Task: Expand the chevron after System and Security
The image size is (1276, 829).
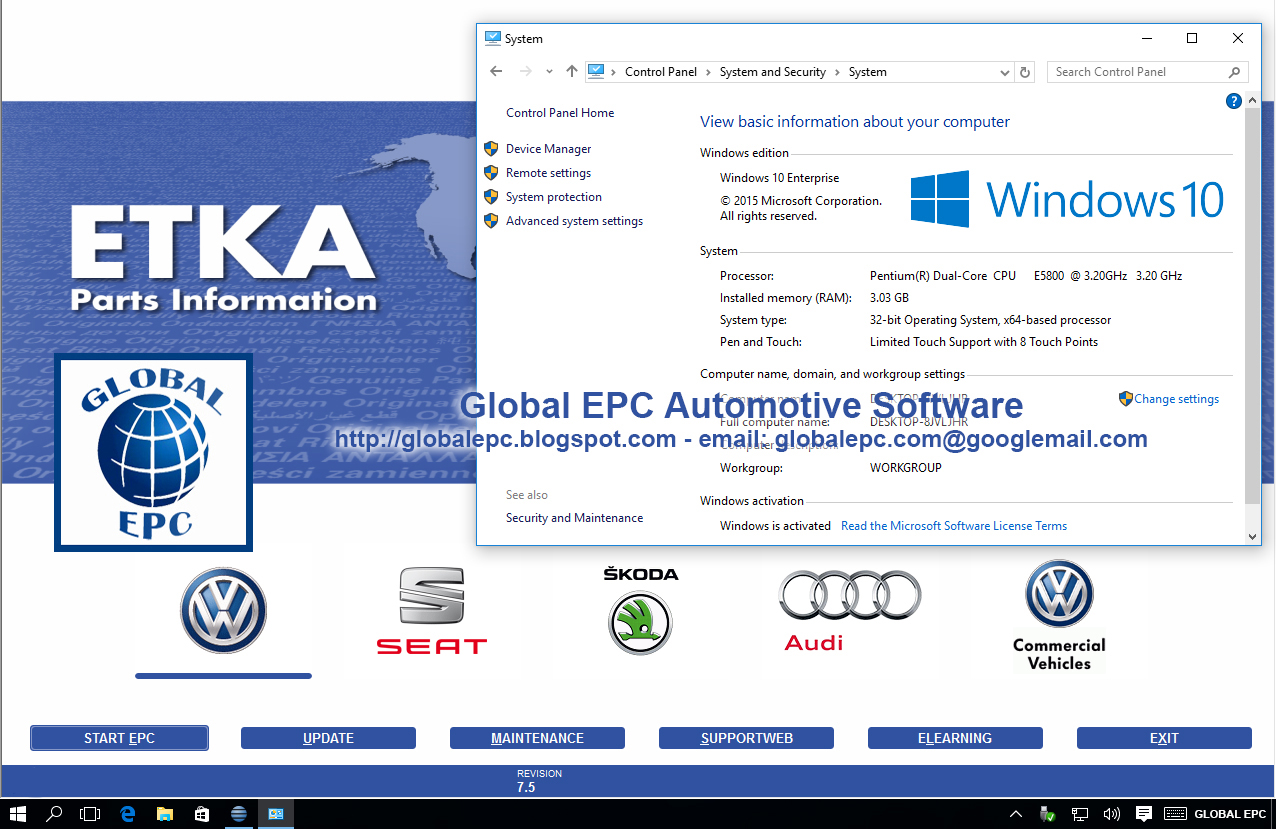Action: pos(837,72)
